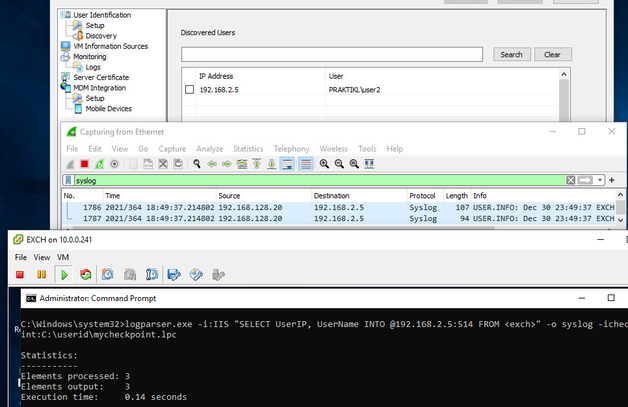Open the find packet magnifier tool
Screen dimensions: 628x407
click(198, 164)
